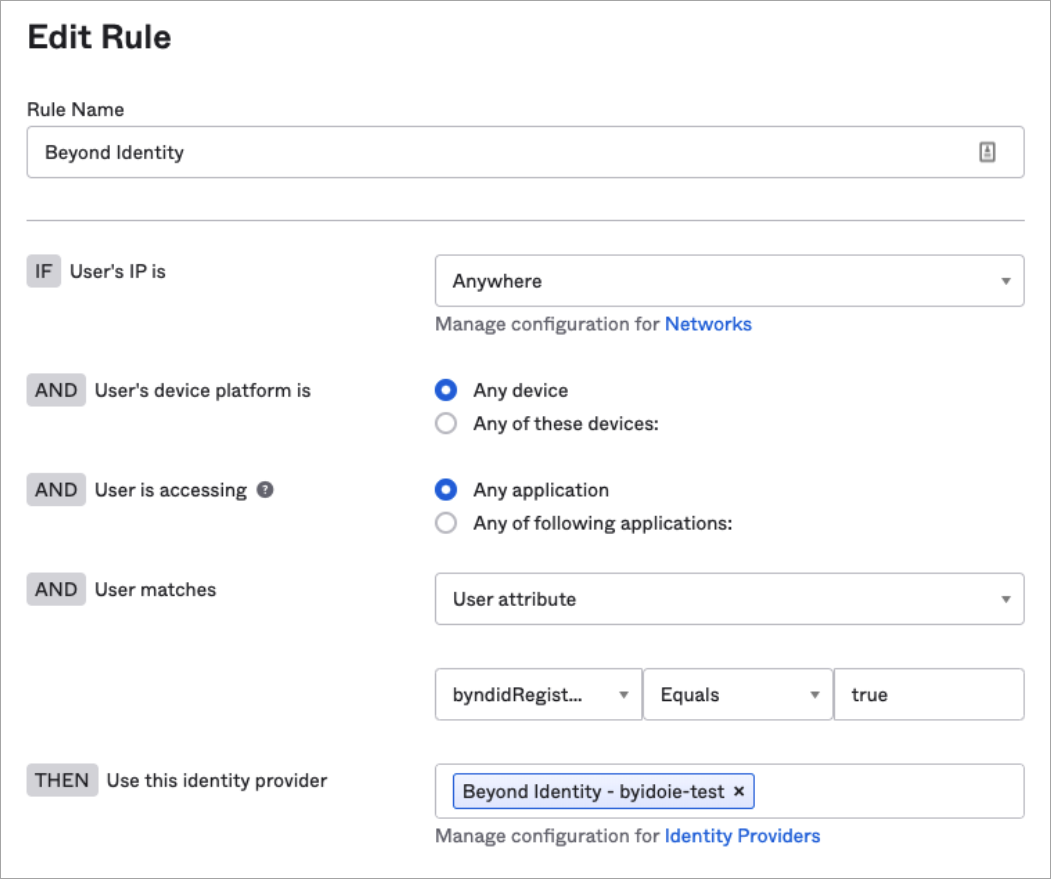Select Any of following applications option
The image size is (1051, 879).
click(446, 523)
